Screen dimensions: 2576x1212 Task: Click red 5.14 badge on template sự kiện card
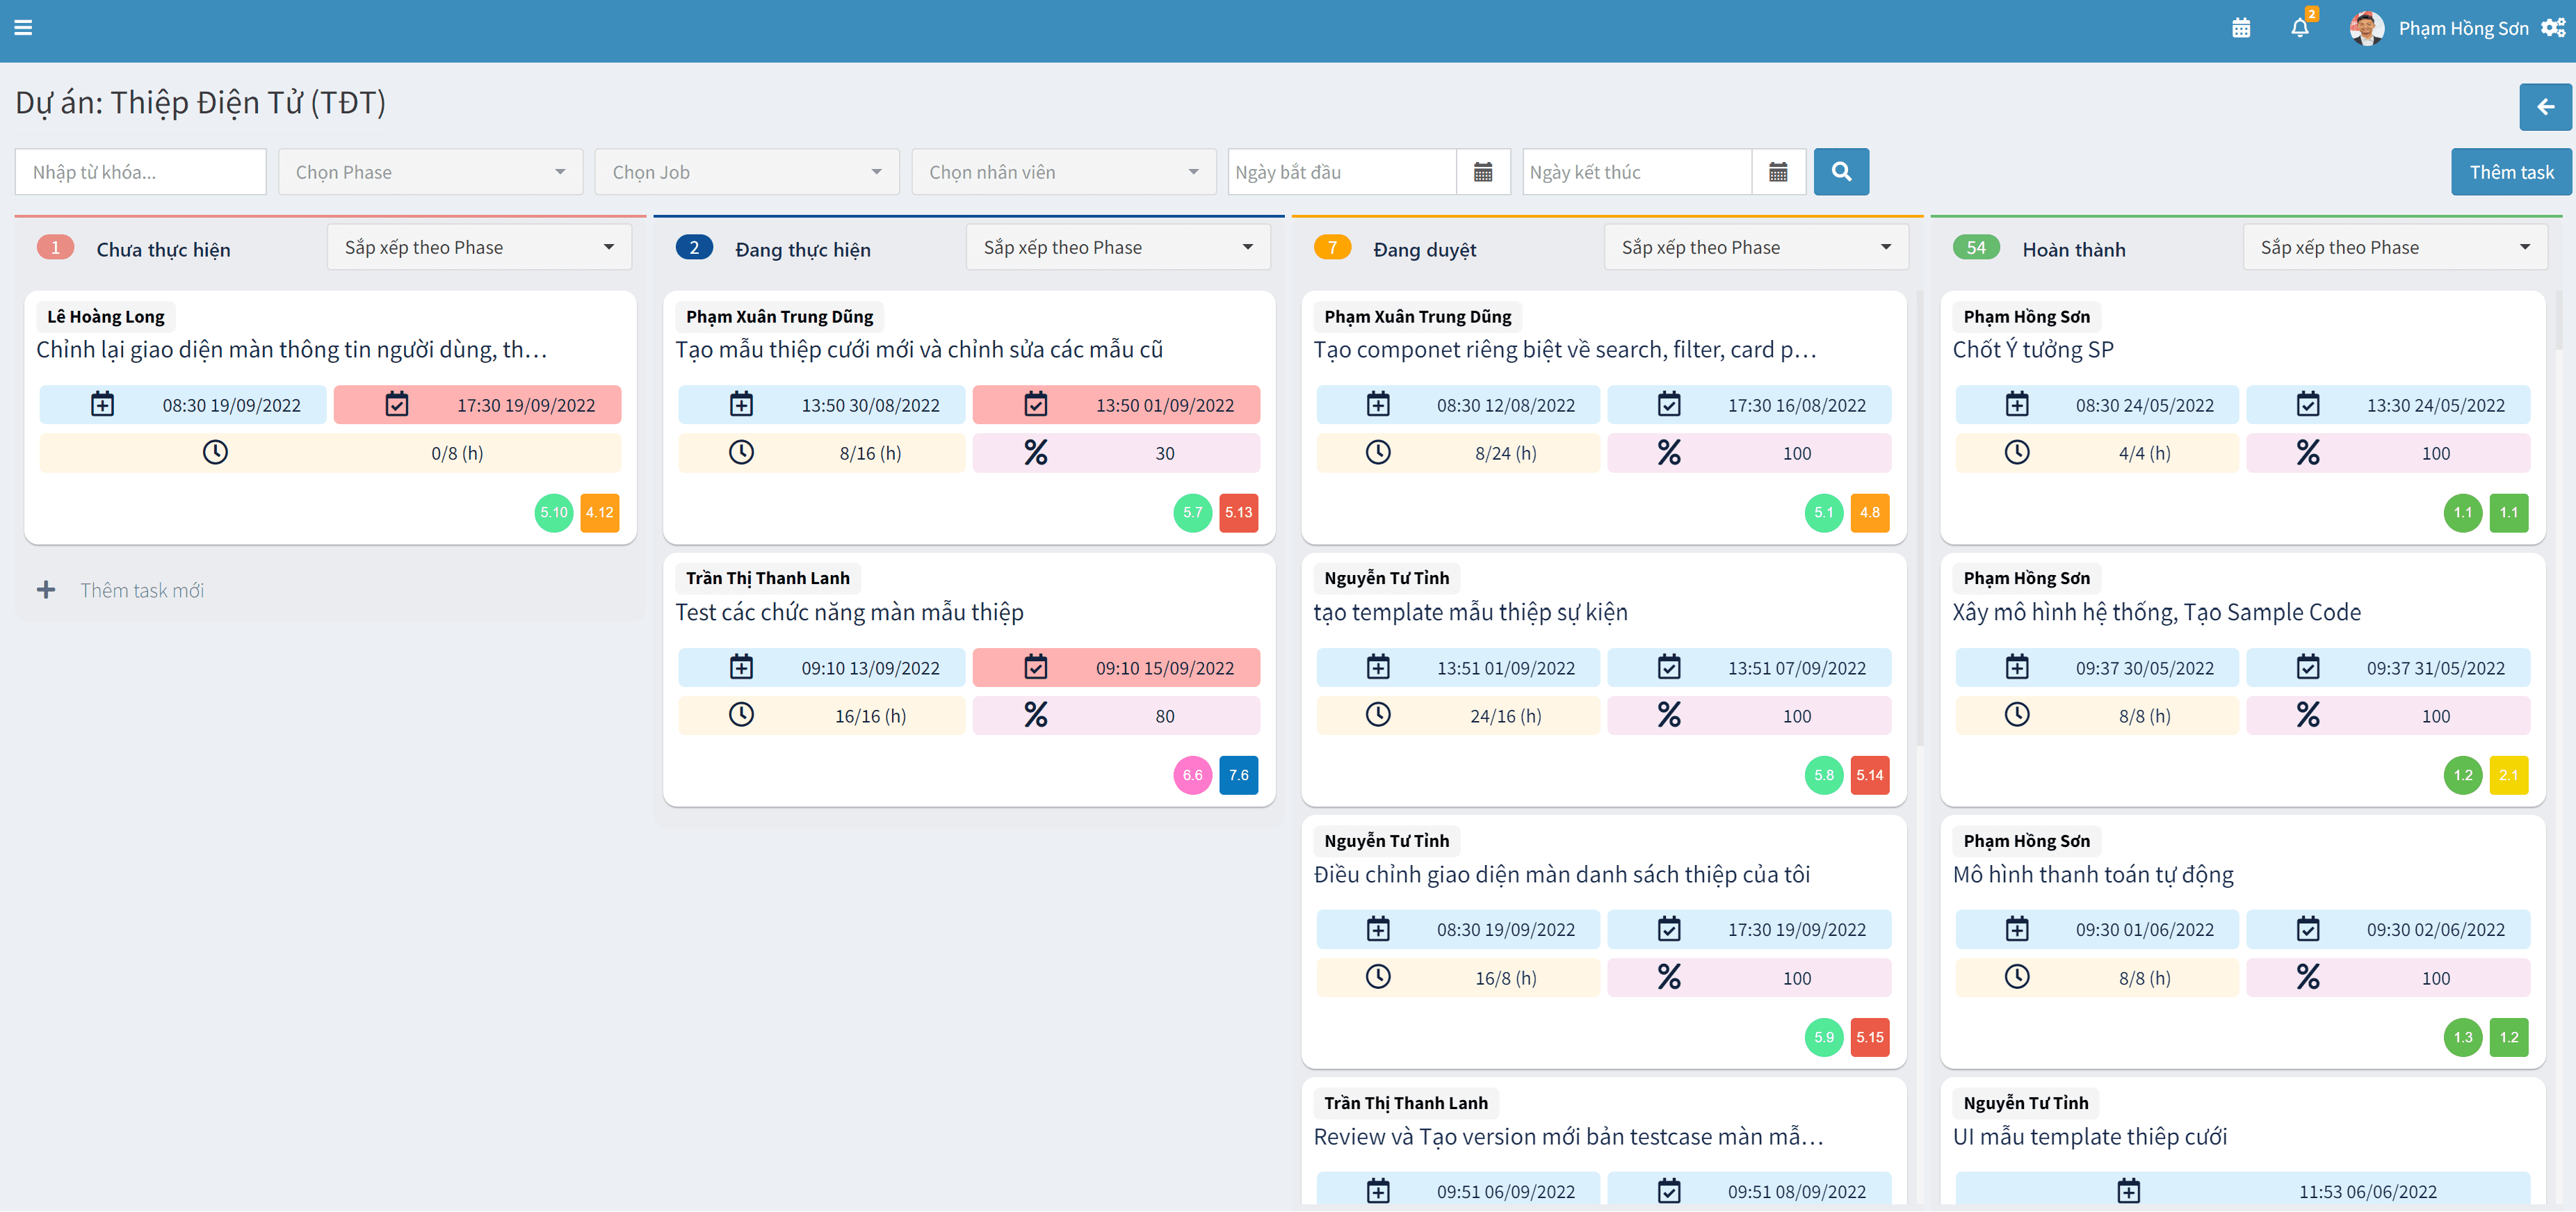(x=1869, y=775)
